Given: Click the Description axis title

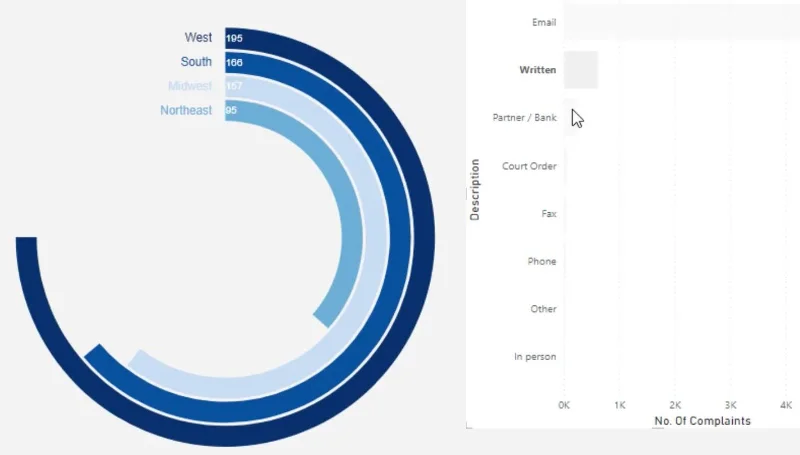Looking at the screenshot, I should click(x=475, y=190).
